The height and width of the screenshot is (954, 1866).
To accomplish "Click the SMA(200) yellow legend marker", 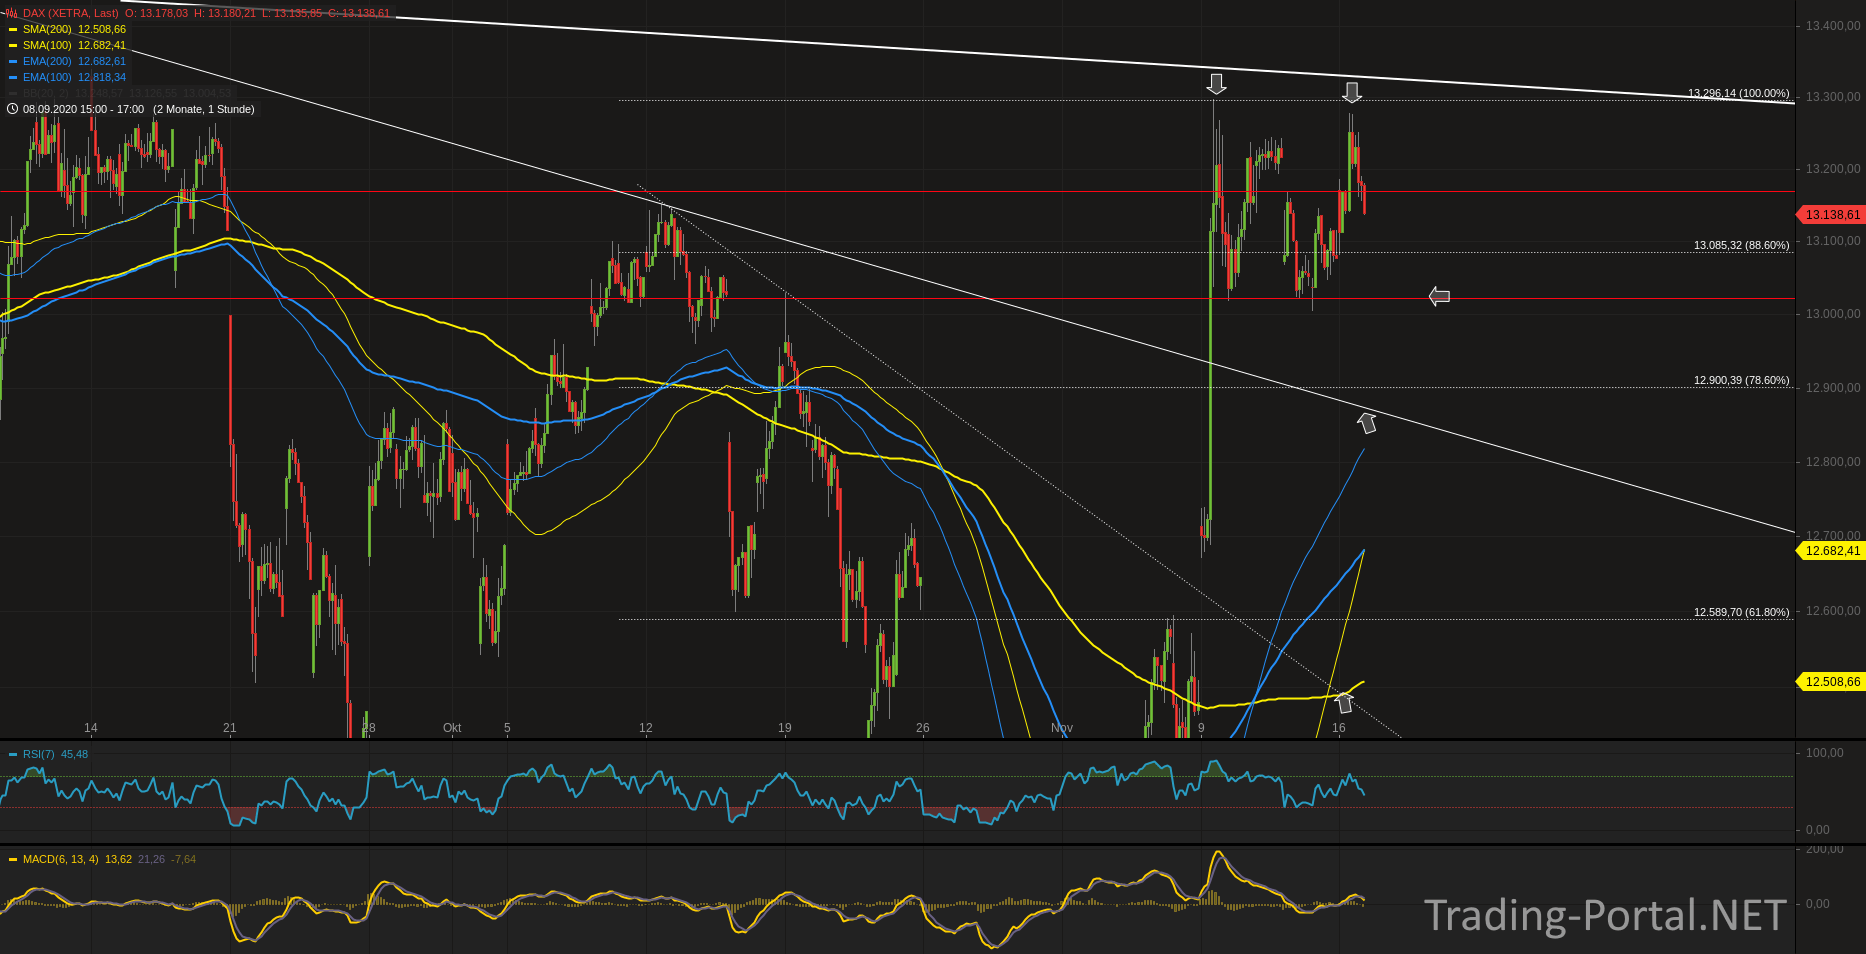I will click(x=13, y=30).
